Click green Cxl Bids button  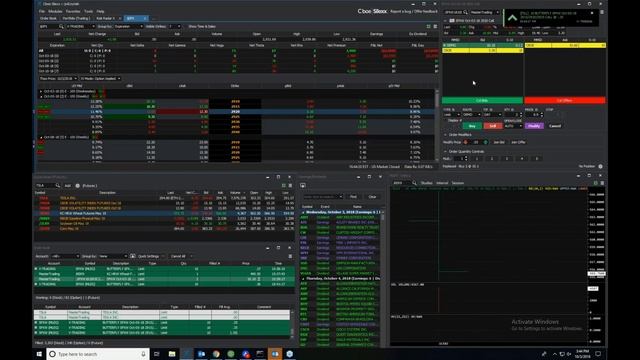(x=482, y=100)
